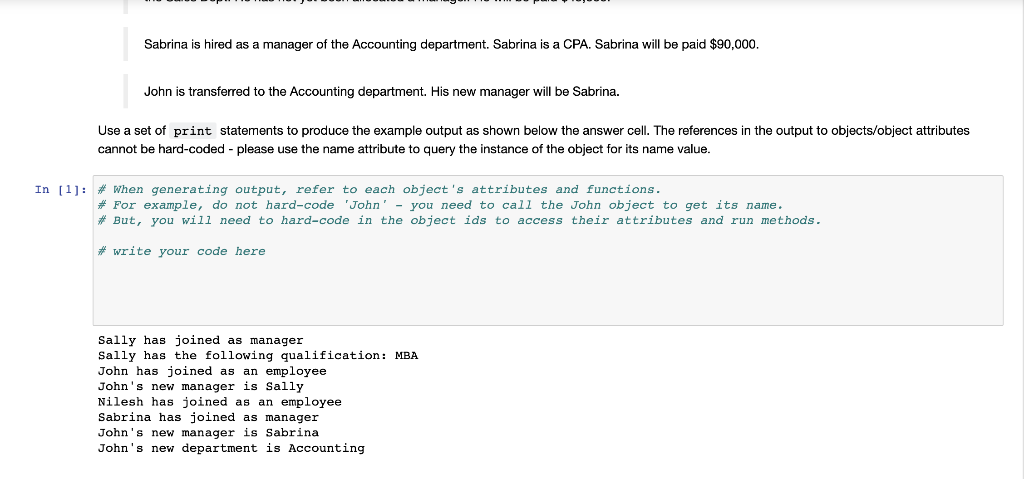Click output line "Nilesh has joined as an employee"

219,402
